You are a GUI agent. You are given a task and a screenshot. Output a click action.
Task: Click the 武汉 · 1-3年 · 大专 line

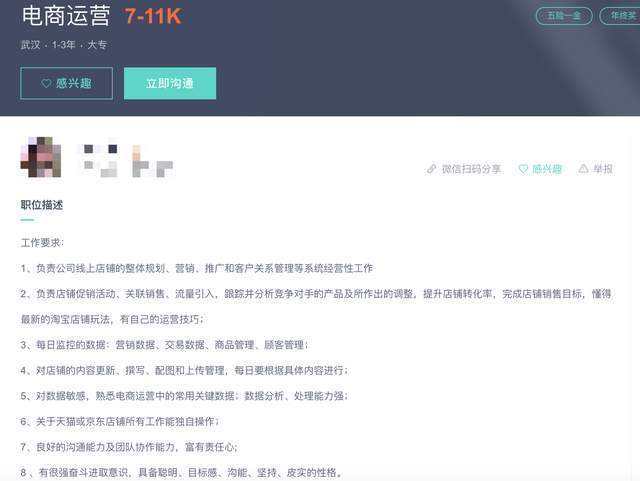[64, 45]
